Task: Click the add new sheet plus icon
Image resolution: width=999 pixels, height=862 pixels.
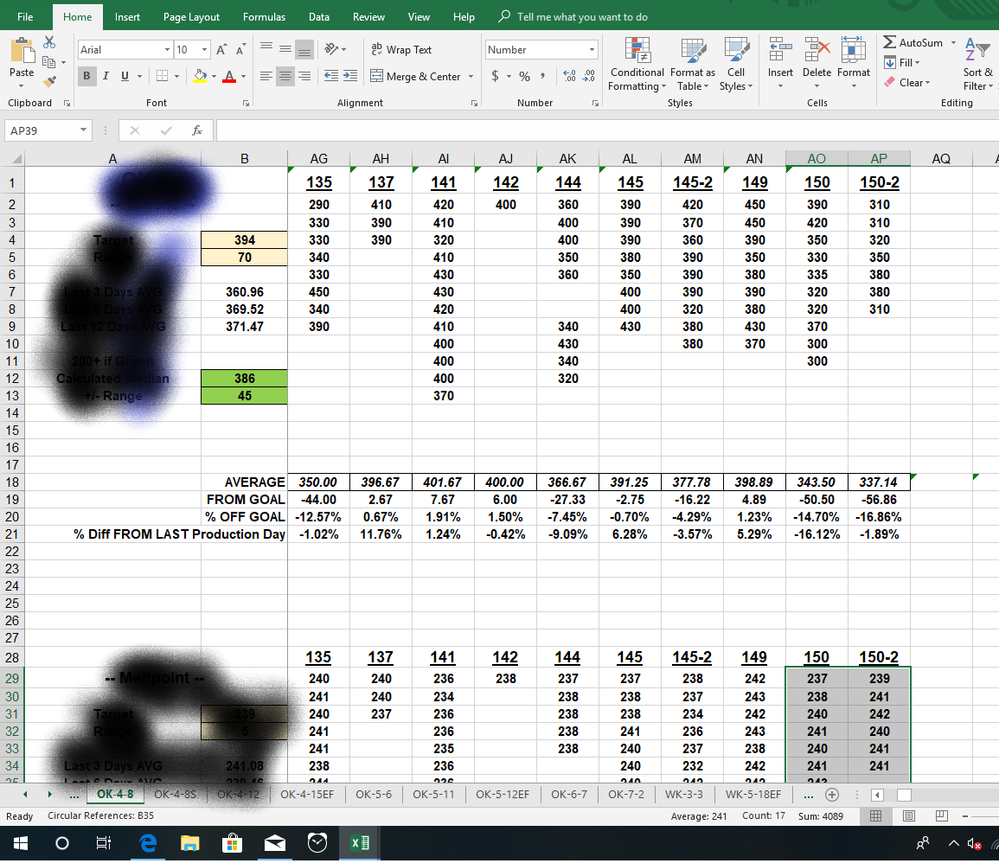Action: coord(831,794)
